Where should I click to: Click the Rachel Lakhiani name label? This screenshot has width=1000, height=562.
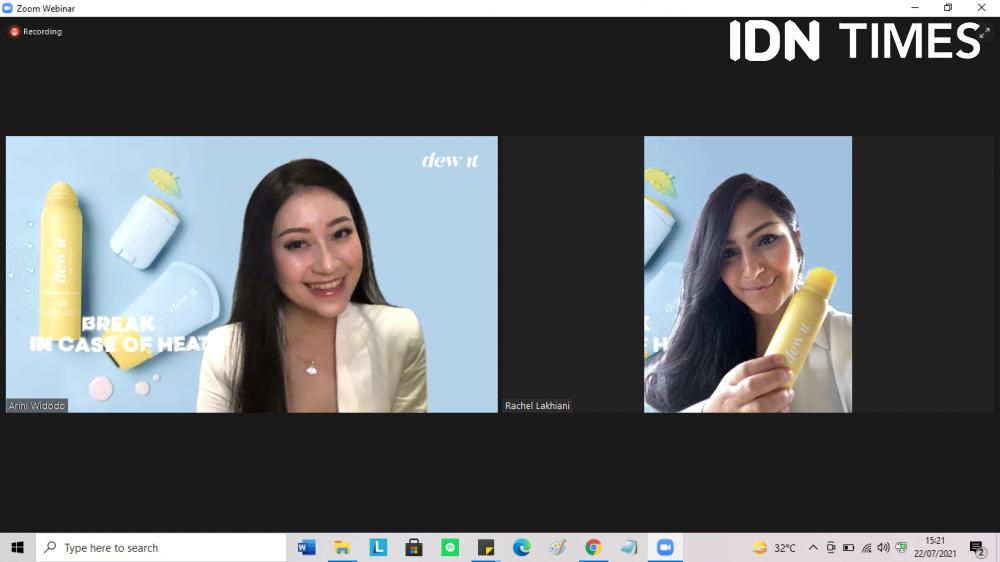[x=537, y=406]
